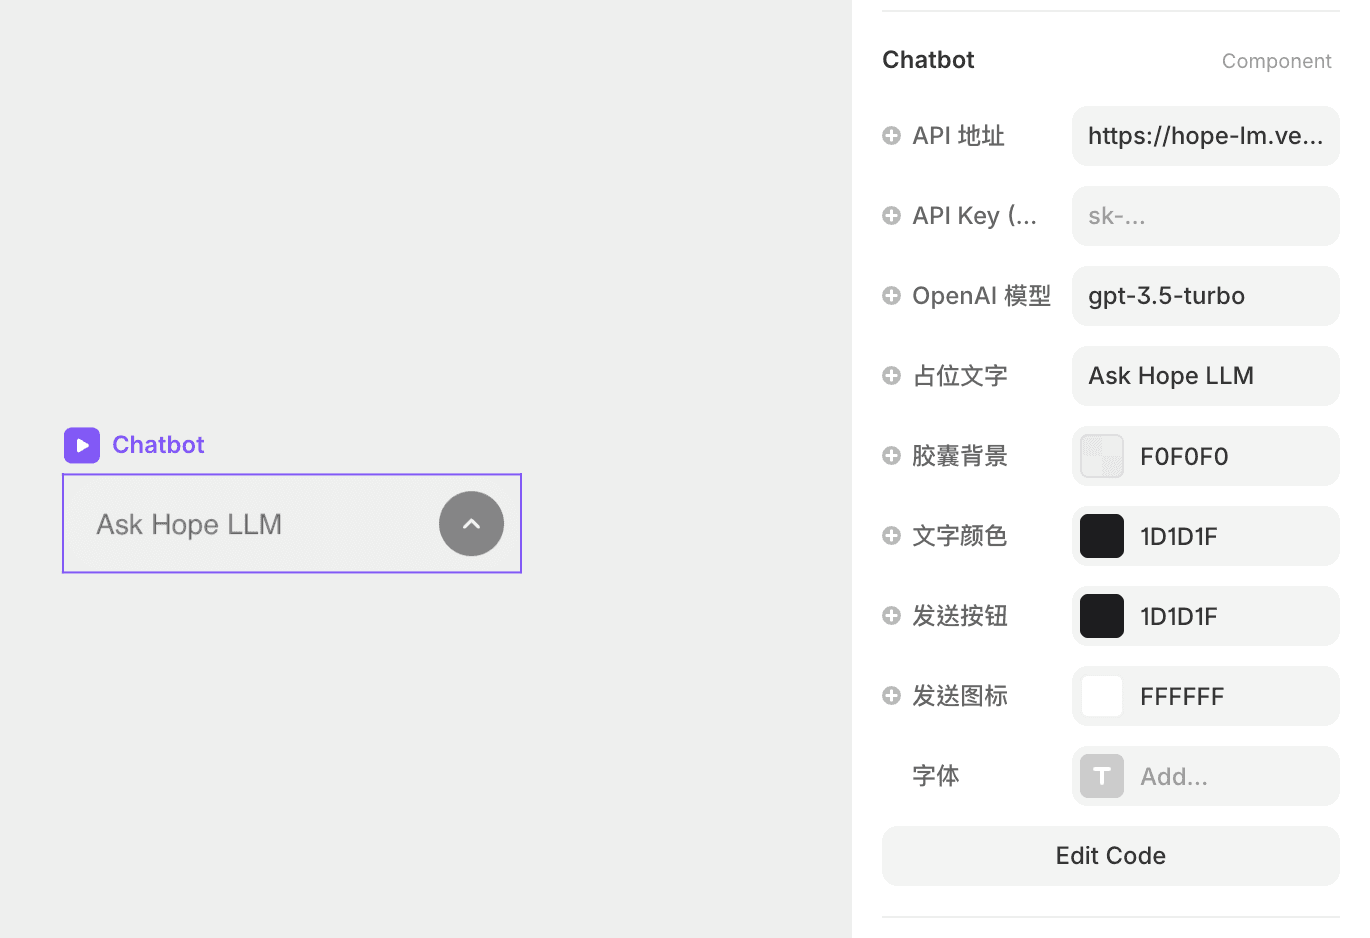This screenshot has height=938, width=1370.
Task: Open the 1D1D1F 发送按钮 color swatch
Action: pos(1101,616)
